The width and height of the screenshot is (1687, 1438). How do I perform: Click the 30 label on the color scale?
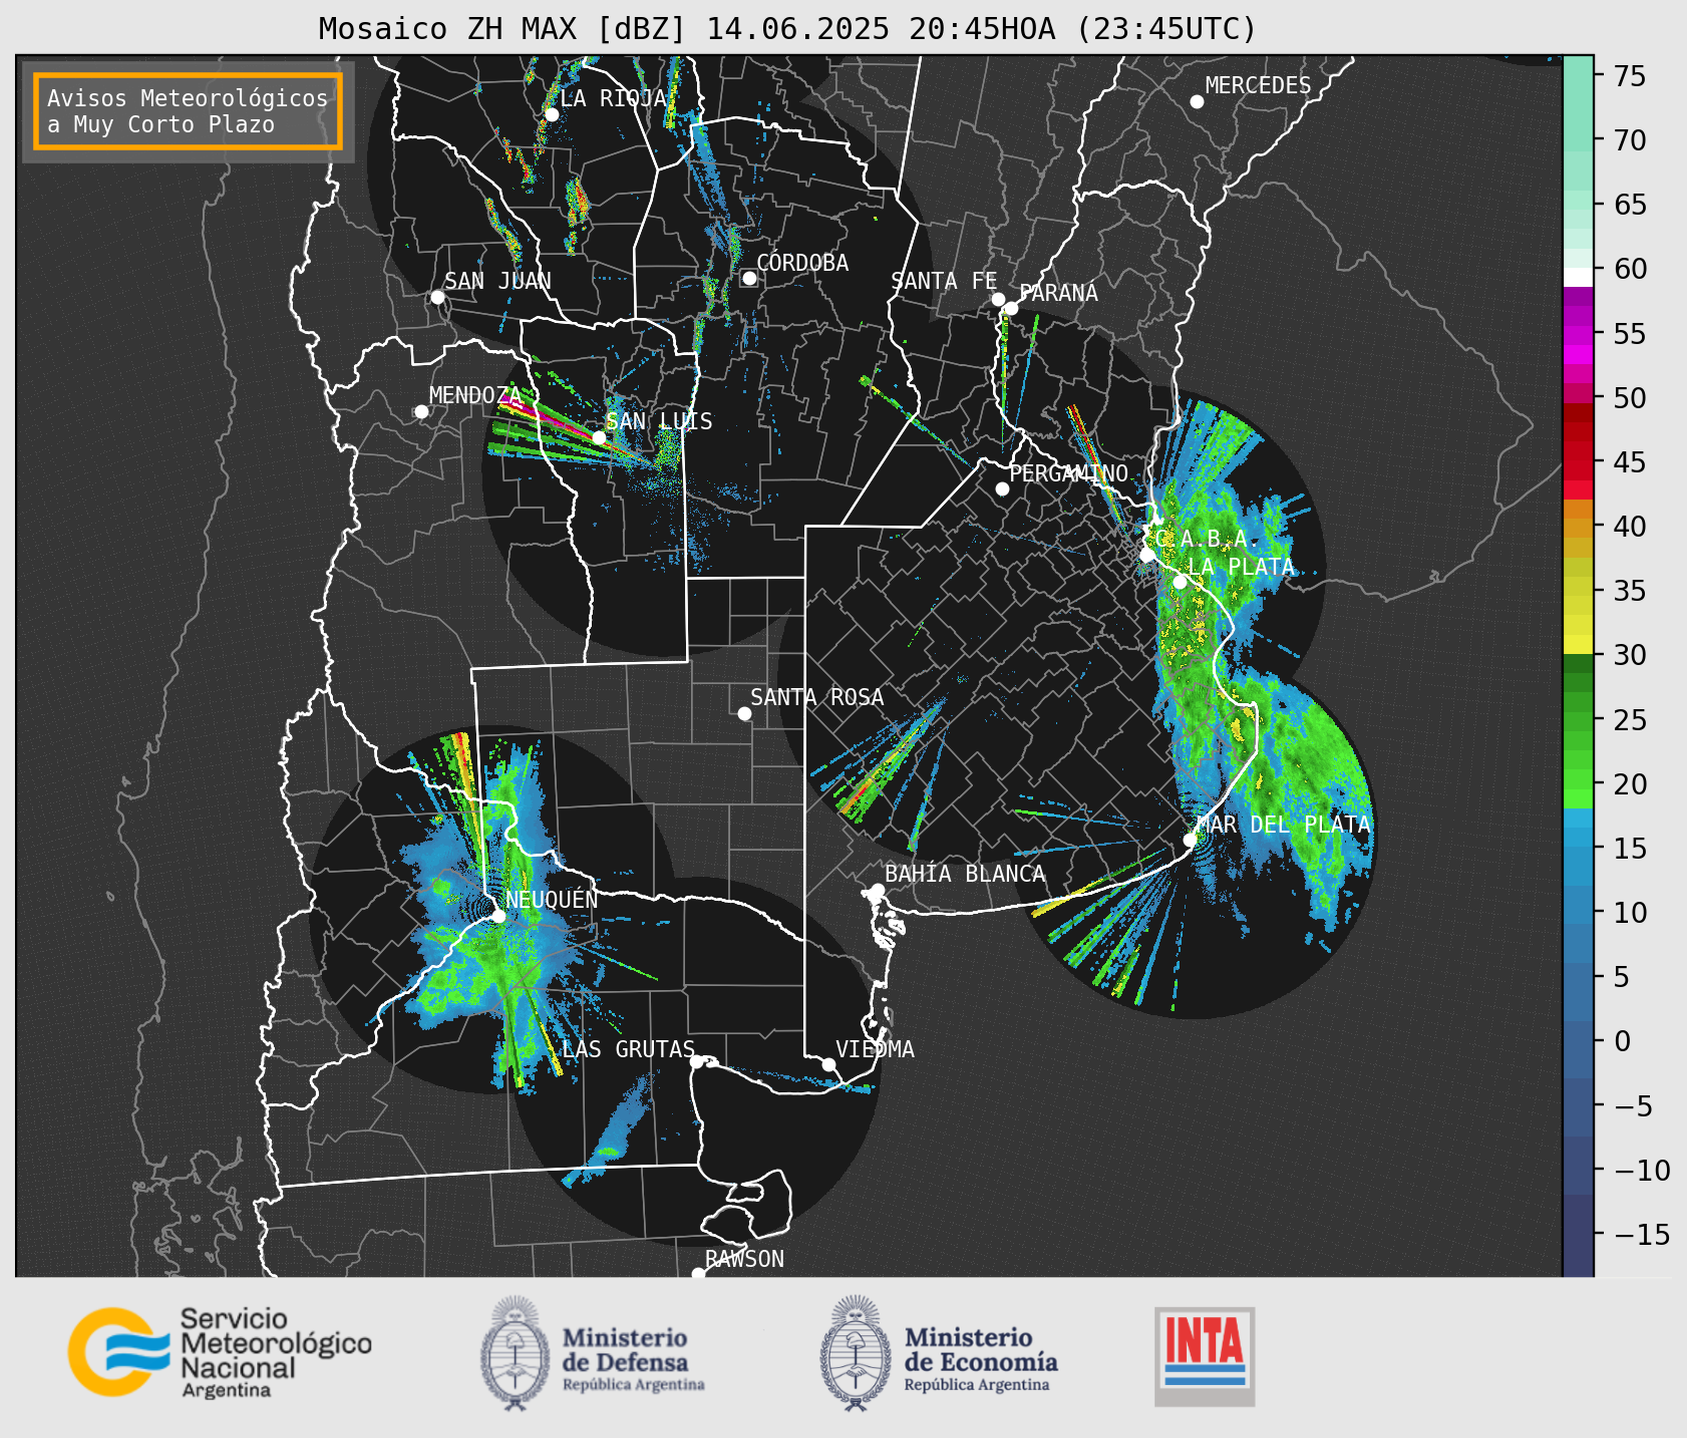pos(1629,655)
